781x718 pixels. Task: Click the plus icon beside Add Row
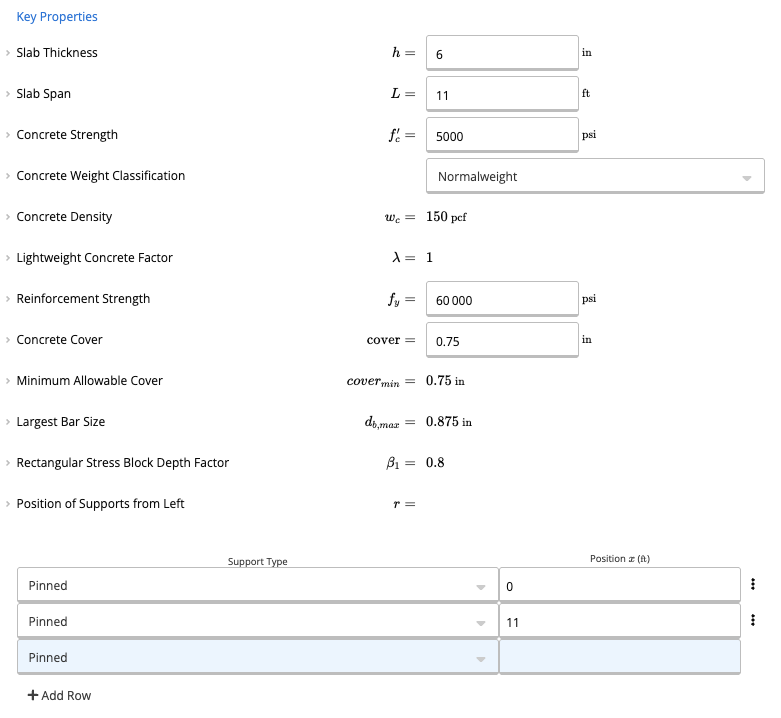tap(33, 696)
